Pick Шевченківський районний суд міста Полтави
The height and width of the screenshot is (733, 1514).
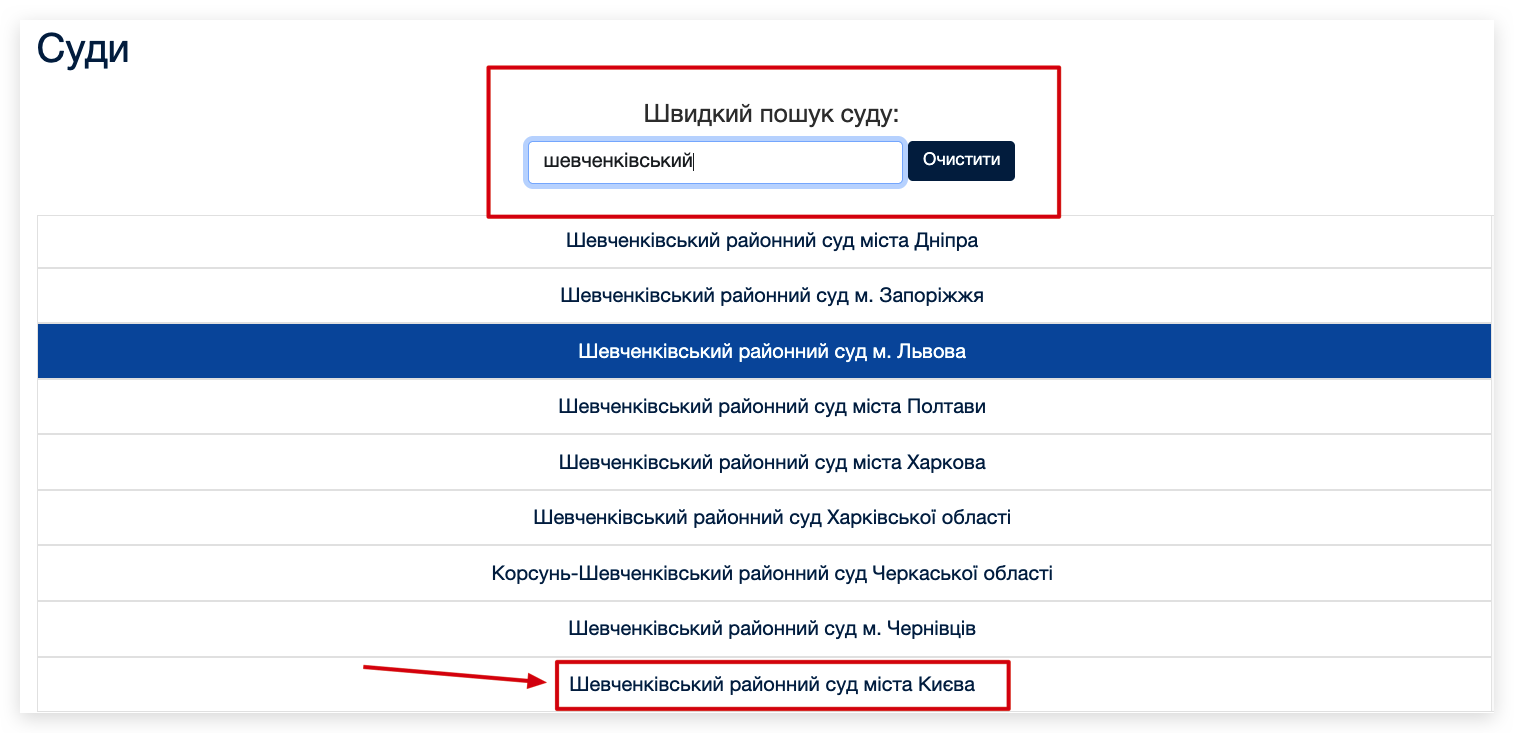coord(771,407)
